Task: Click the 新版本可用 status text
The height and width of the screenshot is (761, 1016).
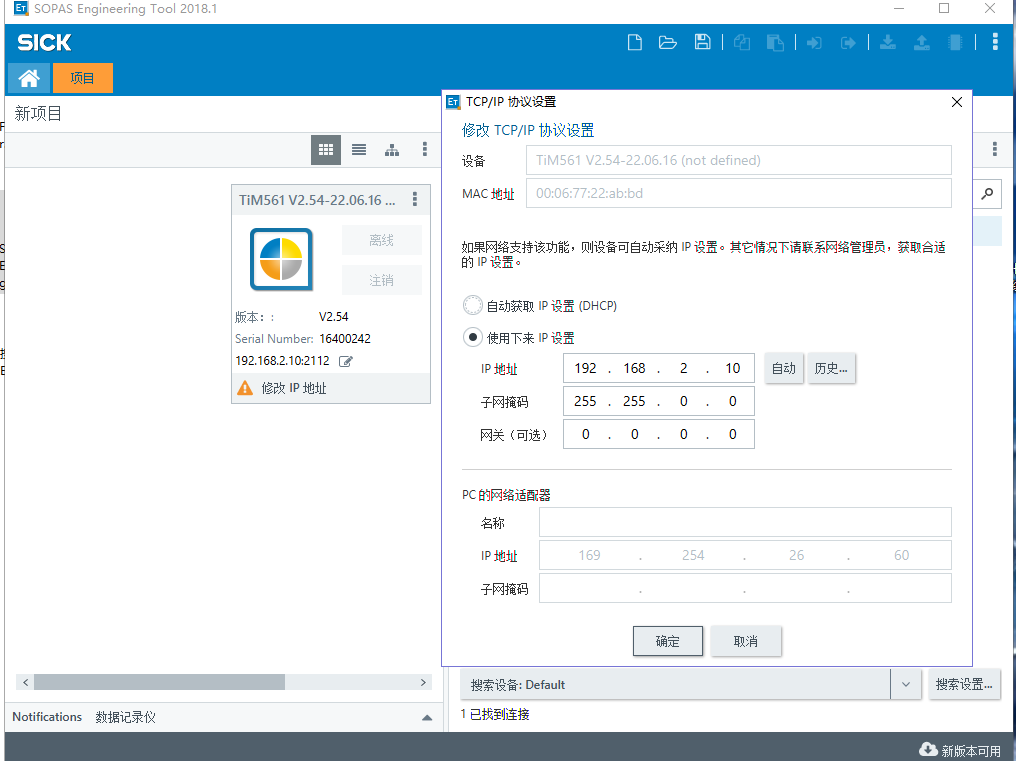Action: click(x=971, y=751)
